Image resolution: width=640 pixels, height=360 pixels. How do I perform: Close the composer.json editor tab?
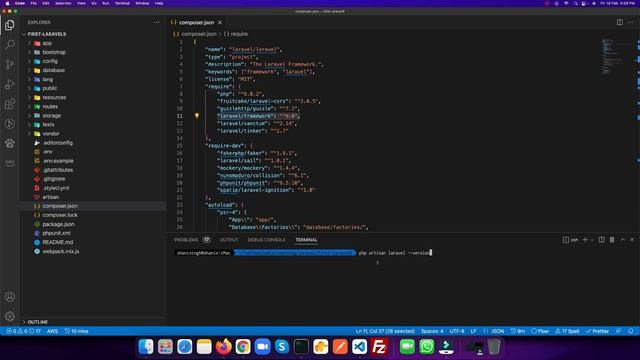tap(220, 22)
